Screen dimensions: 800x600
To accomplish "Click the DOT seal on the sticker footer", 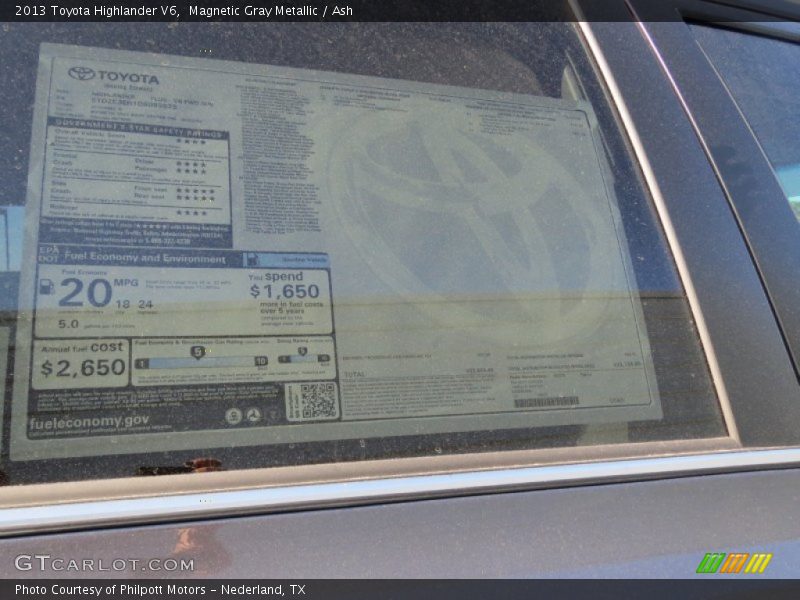I will tap(254, 415).
